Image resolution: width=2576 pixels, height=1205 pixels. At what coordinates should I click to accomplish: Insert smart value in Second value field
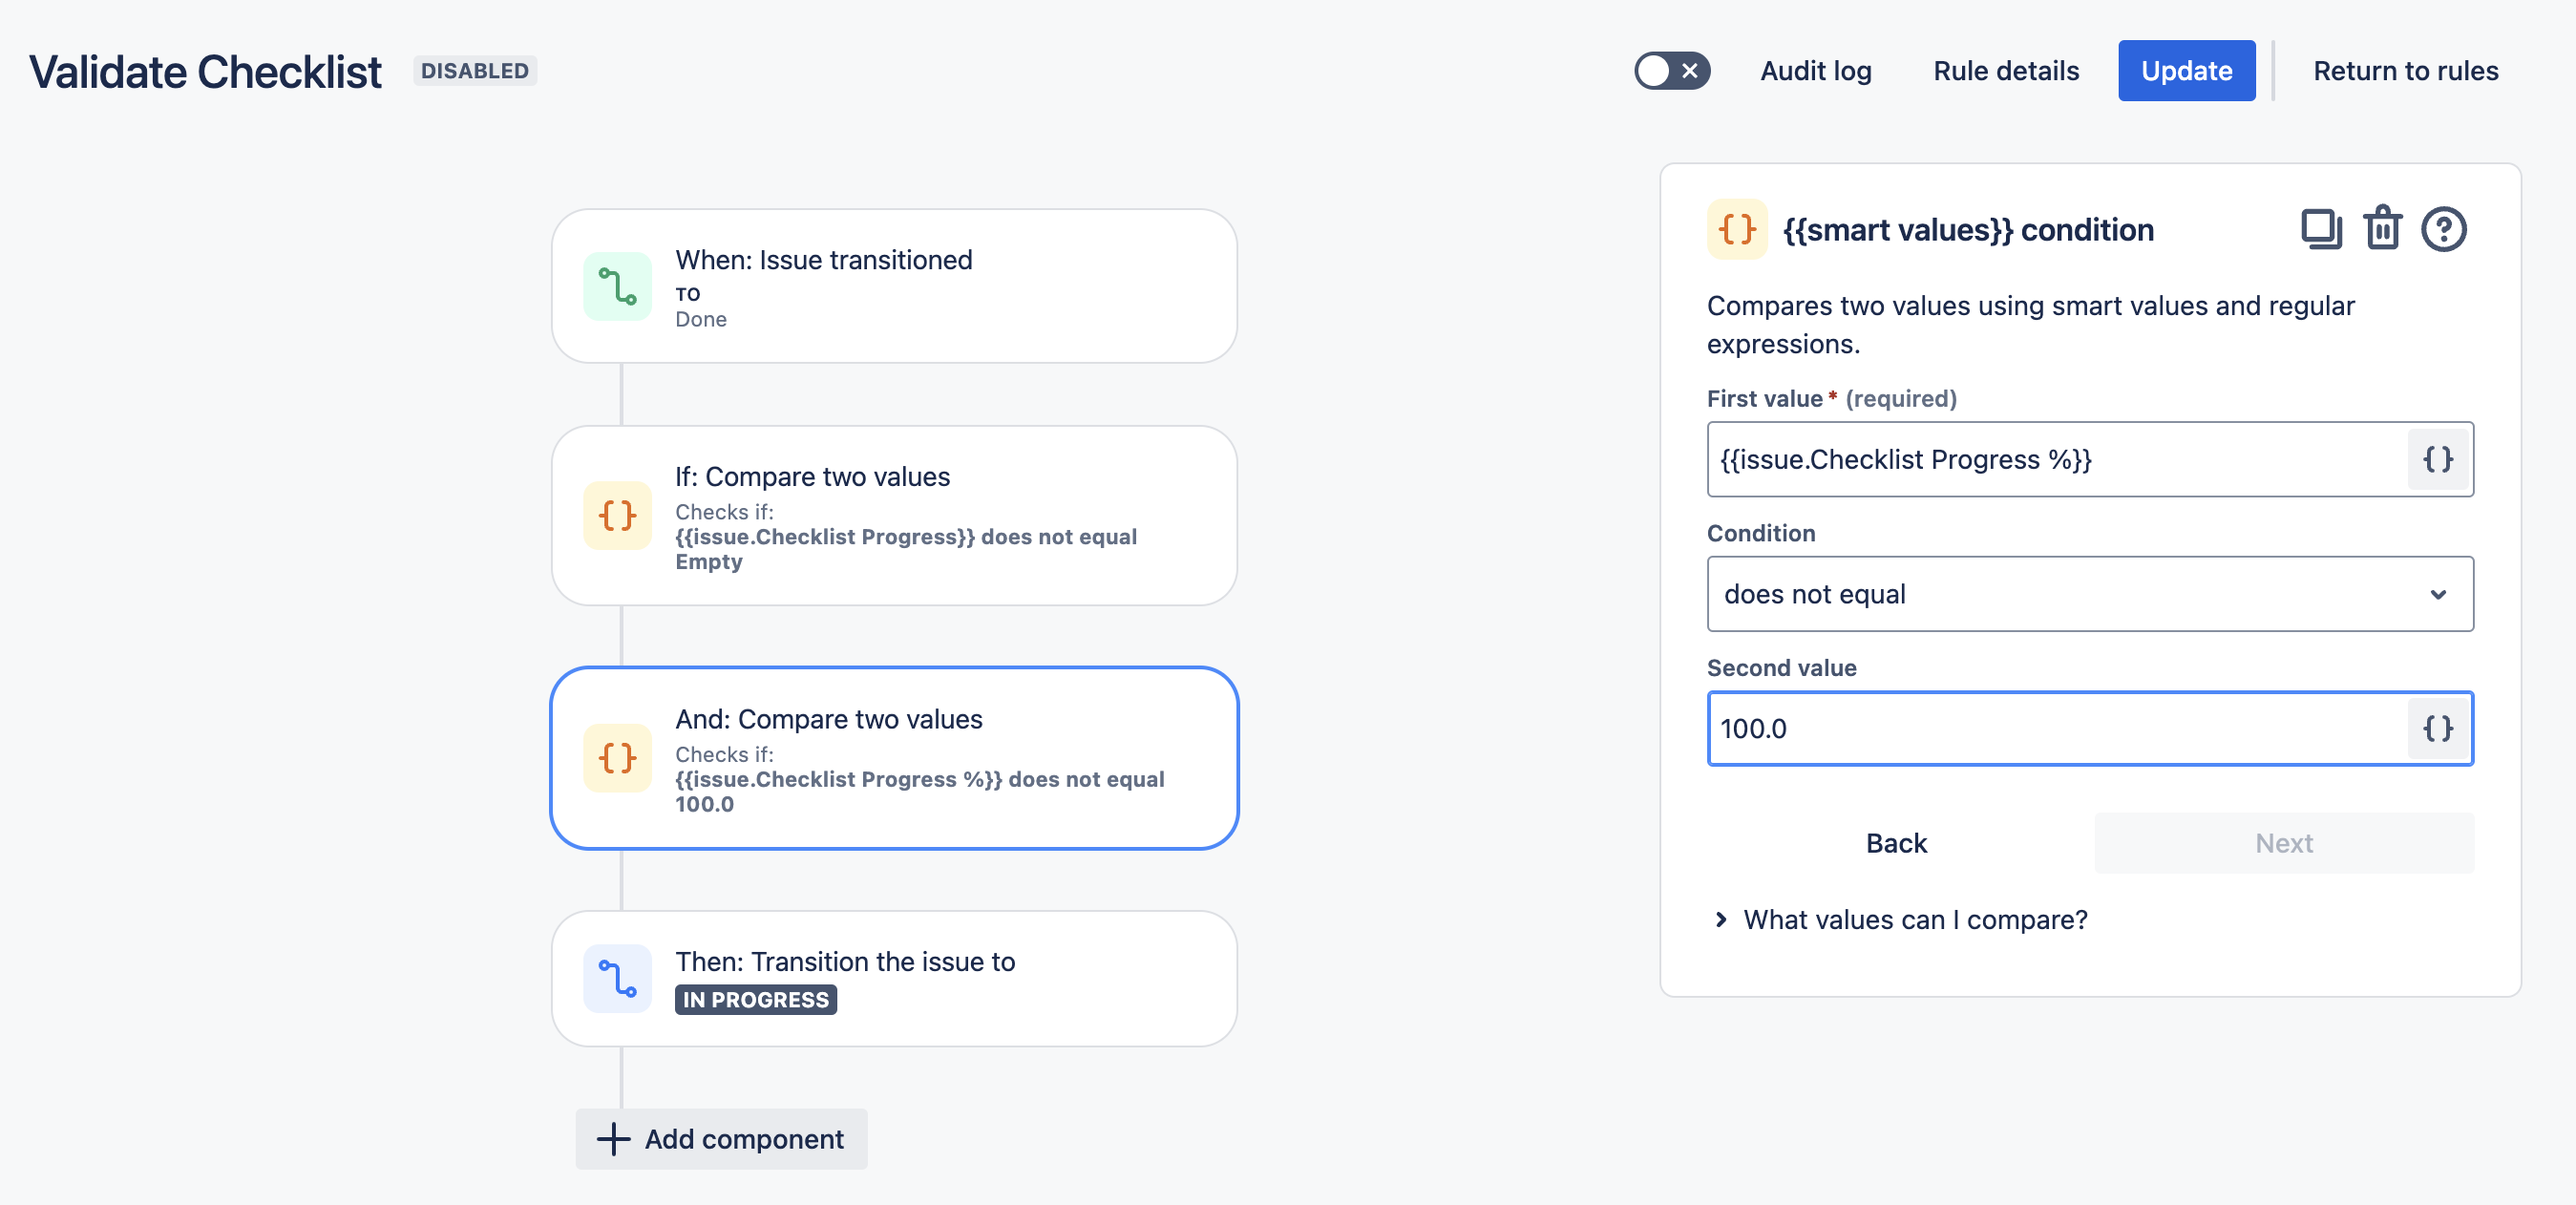[2438, 728]
